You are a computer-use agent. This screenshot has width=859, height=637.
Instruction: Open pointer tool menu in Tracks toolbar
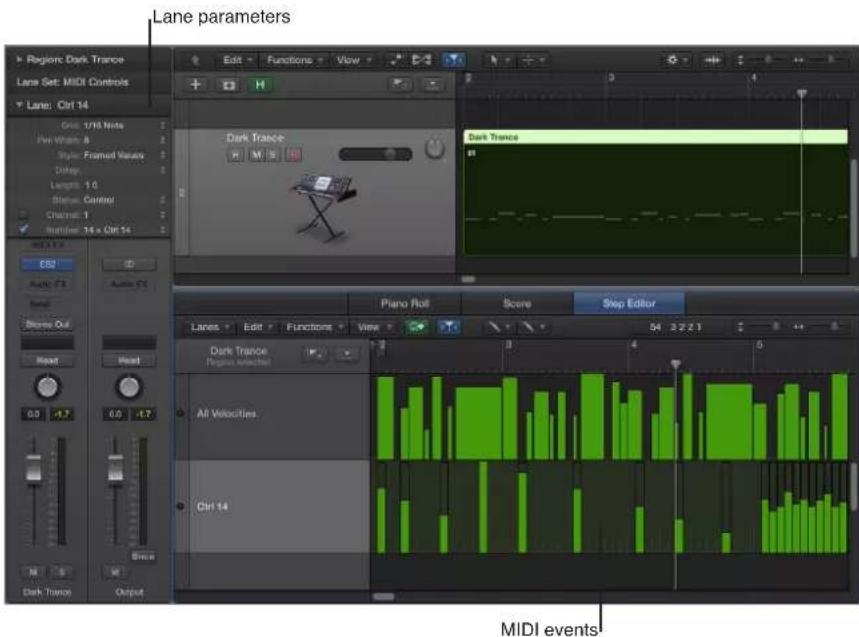point(497,60)
